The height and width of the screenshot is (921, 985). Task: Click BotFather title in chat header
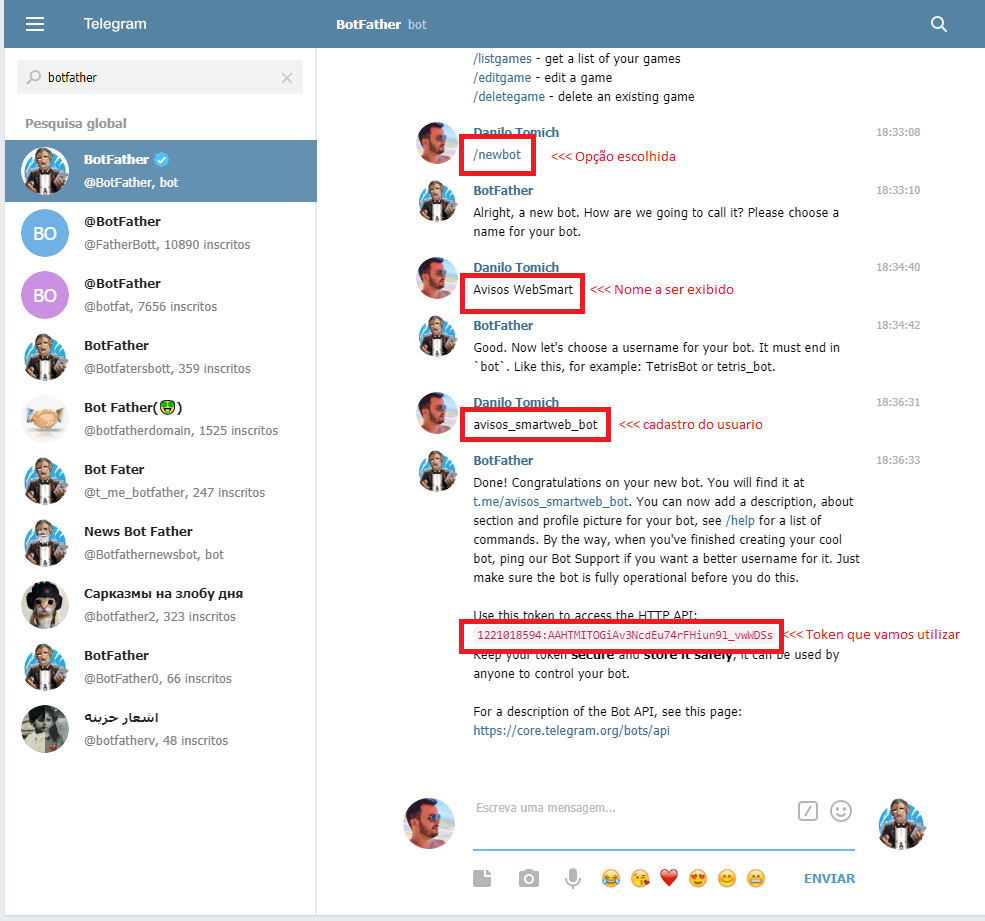368,25
